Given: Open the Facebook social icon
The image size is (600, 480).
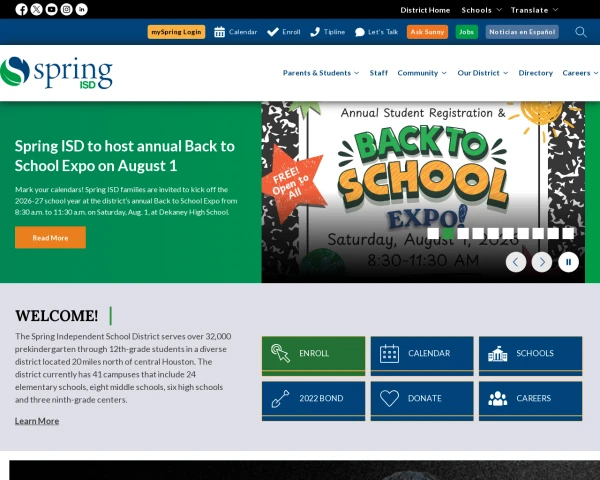Looking at the screenshot, I should coord(21,9).
